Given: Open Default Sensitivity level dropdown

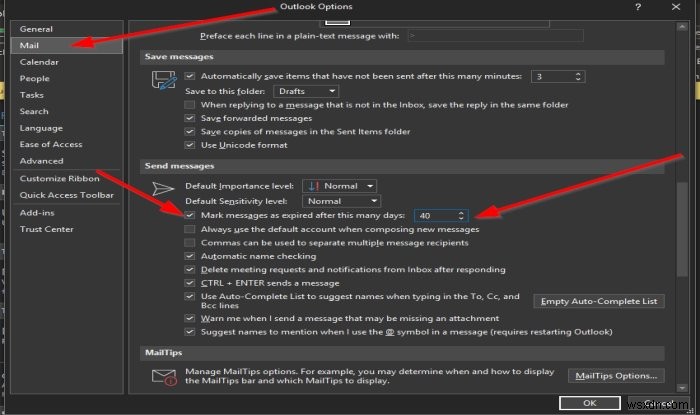Looking at the screenshot, I should 342,201.
